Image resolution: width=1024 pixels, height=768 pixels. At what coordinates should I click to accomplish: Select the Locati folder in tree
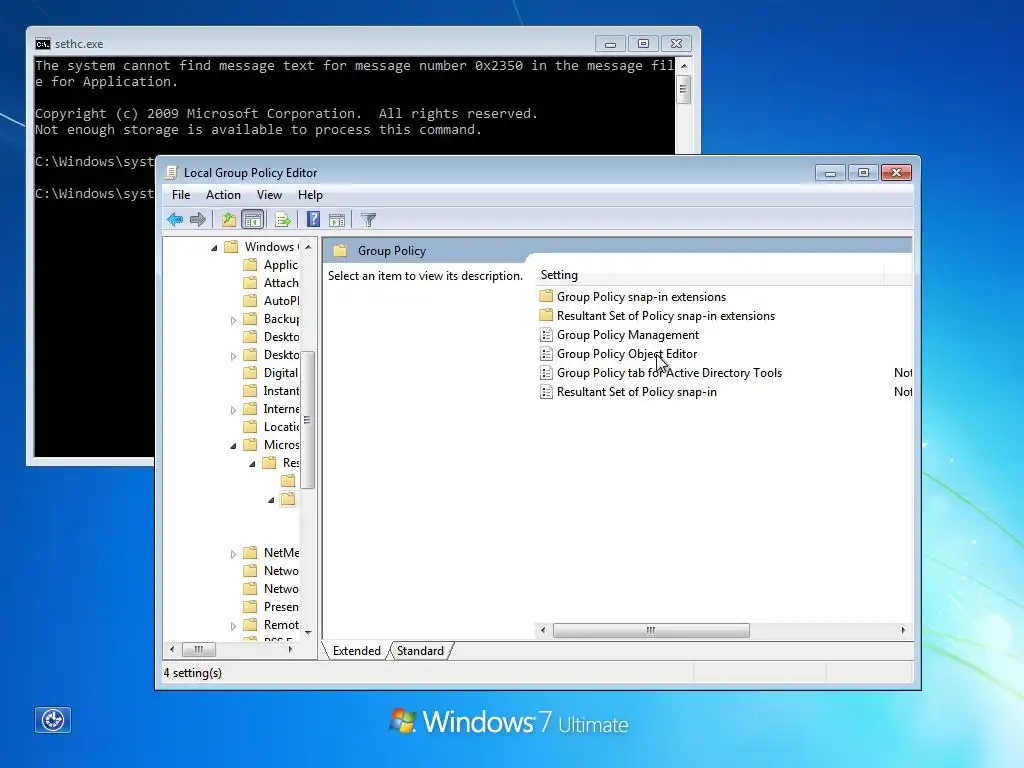pos(281,426)
